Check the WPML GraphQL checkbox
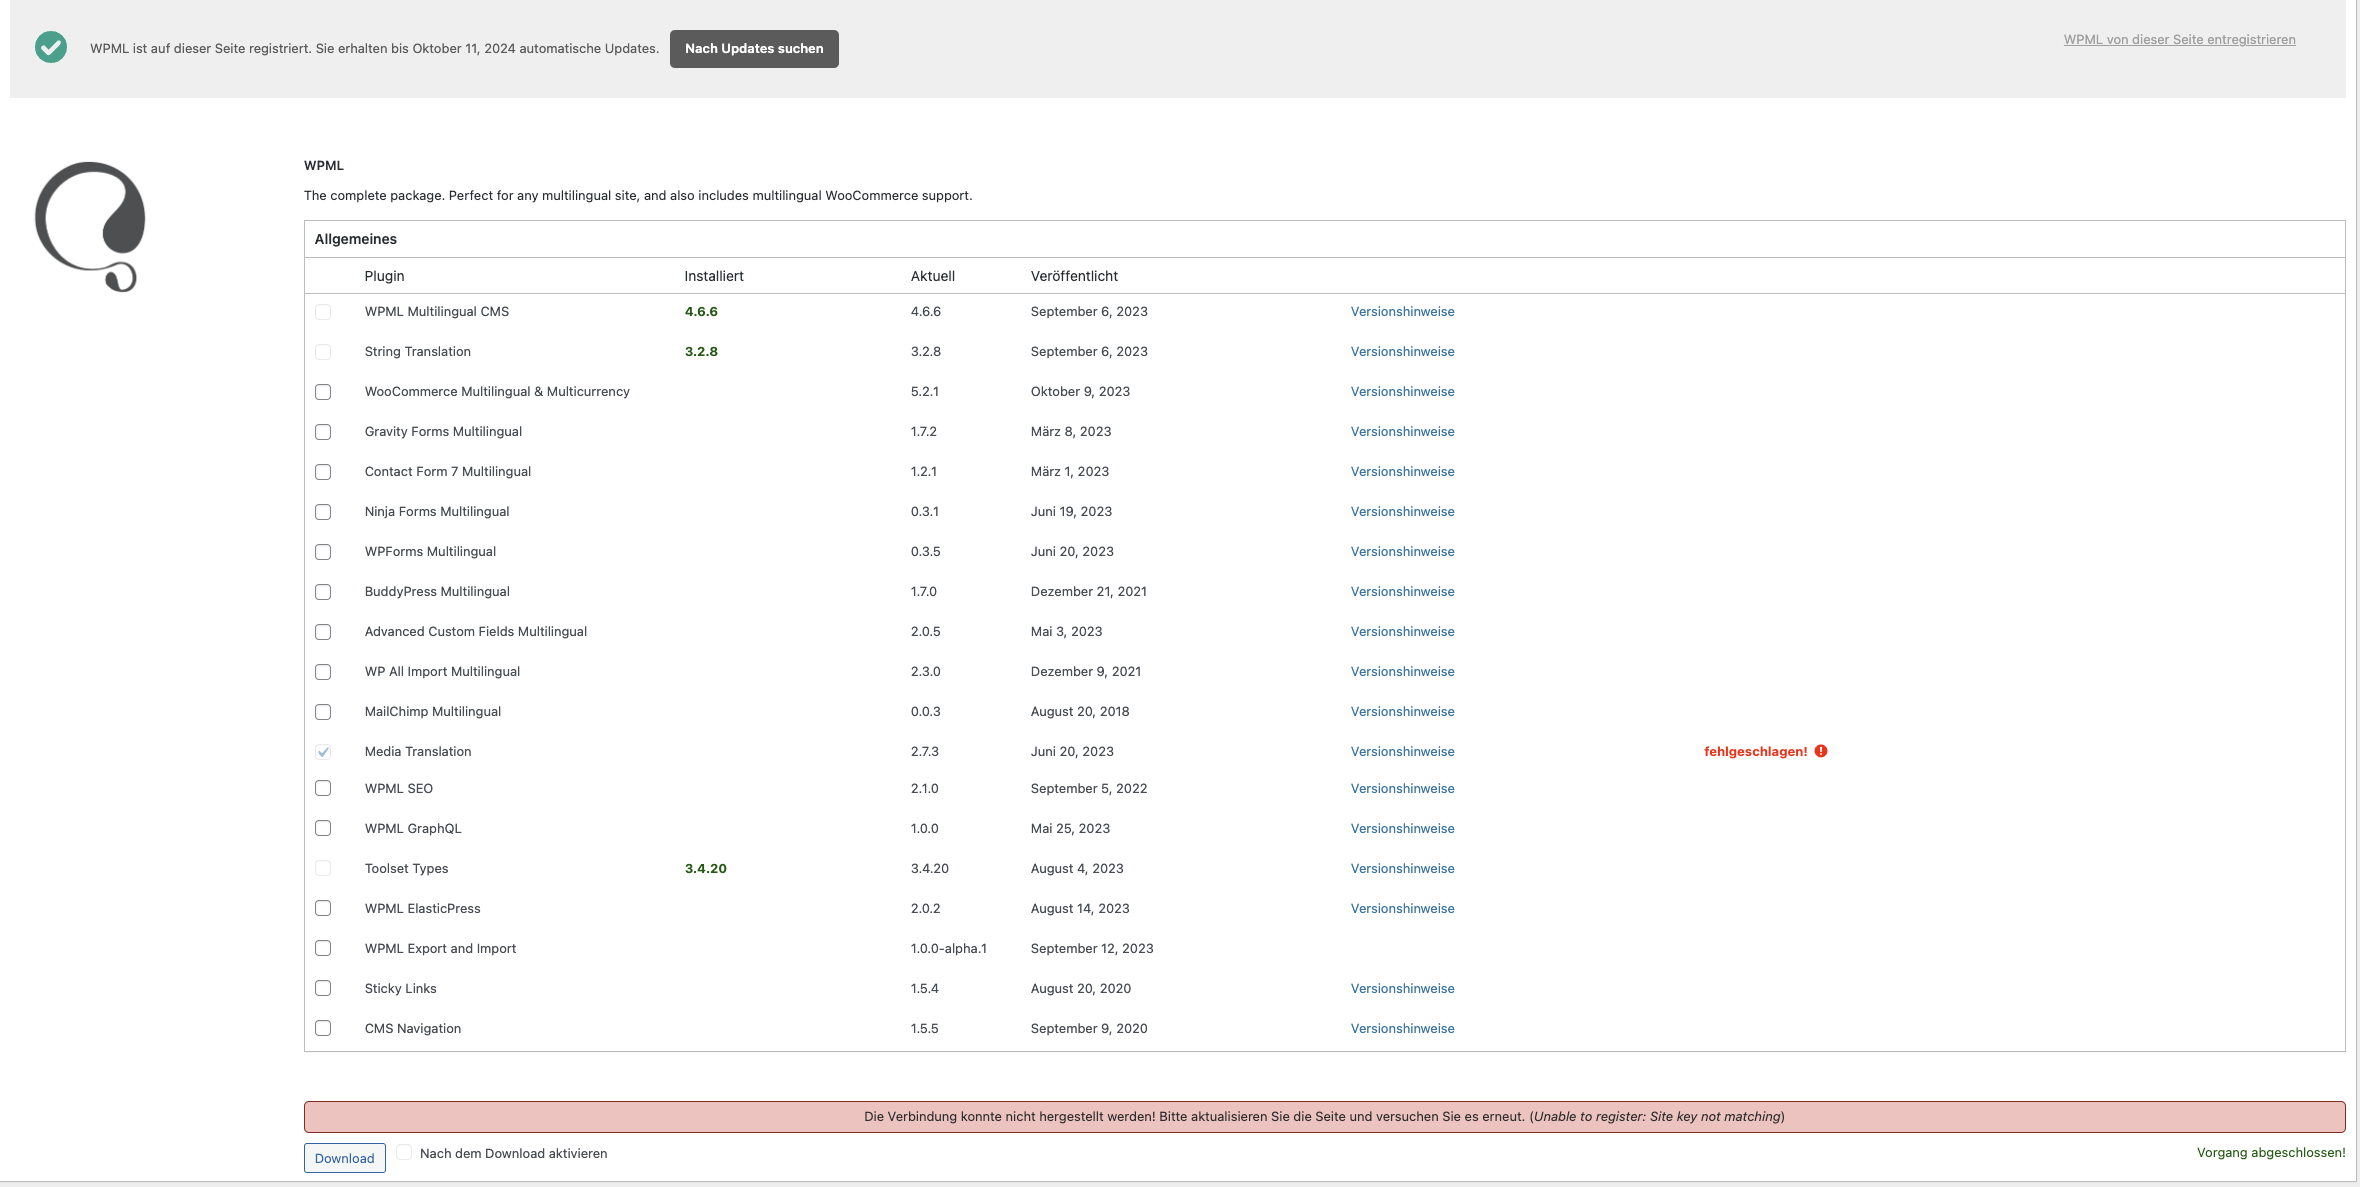The width and height of the screenshot is (2360, 1187). point(323,828)
